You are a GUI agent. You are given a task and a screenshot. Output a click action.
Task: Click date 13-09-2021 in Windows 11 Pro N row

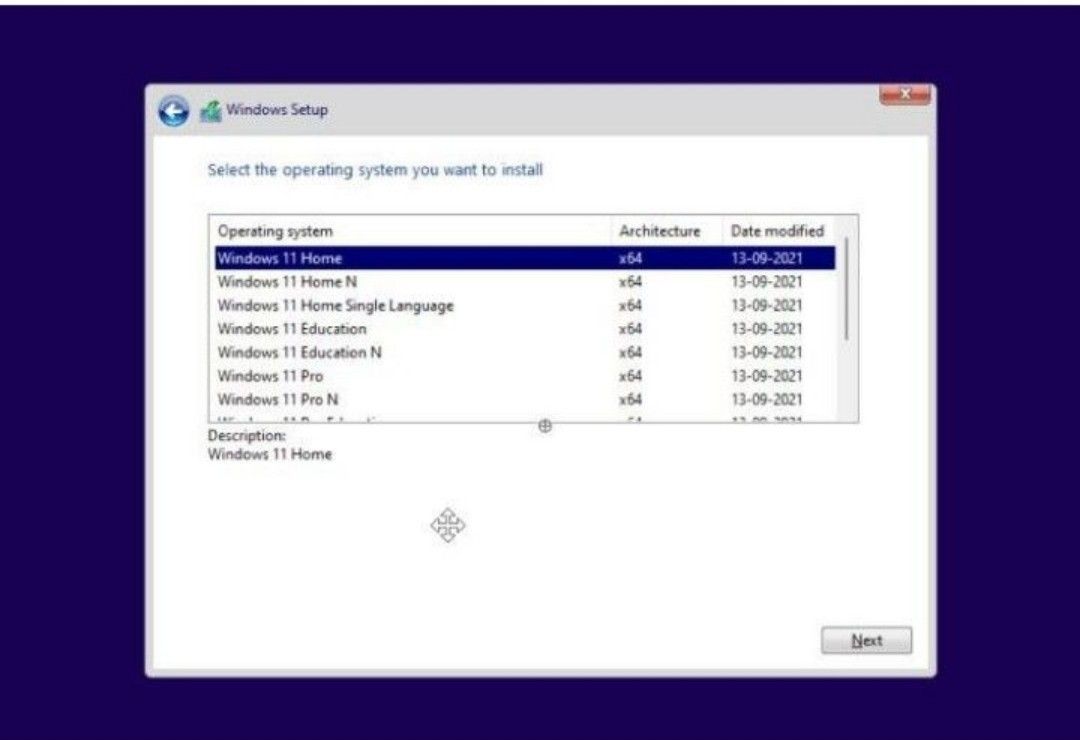pos(767,400)
